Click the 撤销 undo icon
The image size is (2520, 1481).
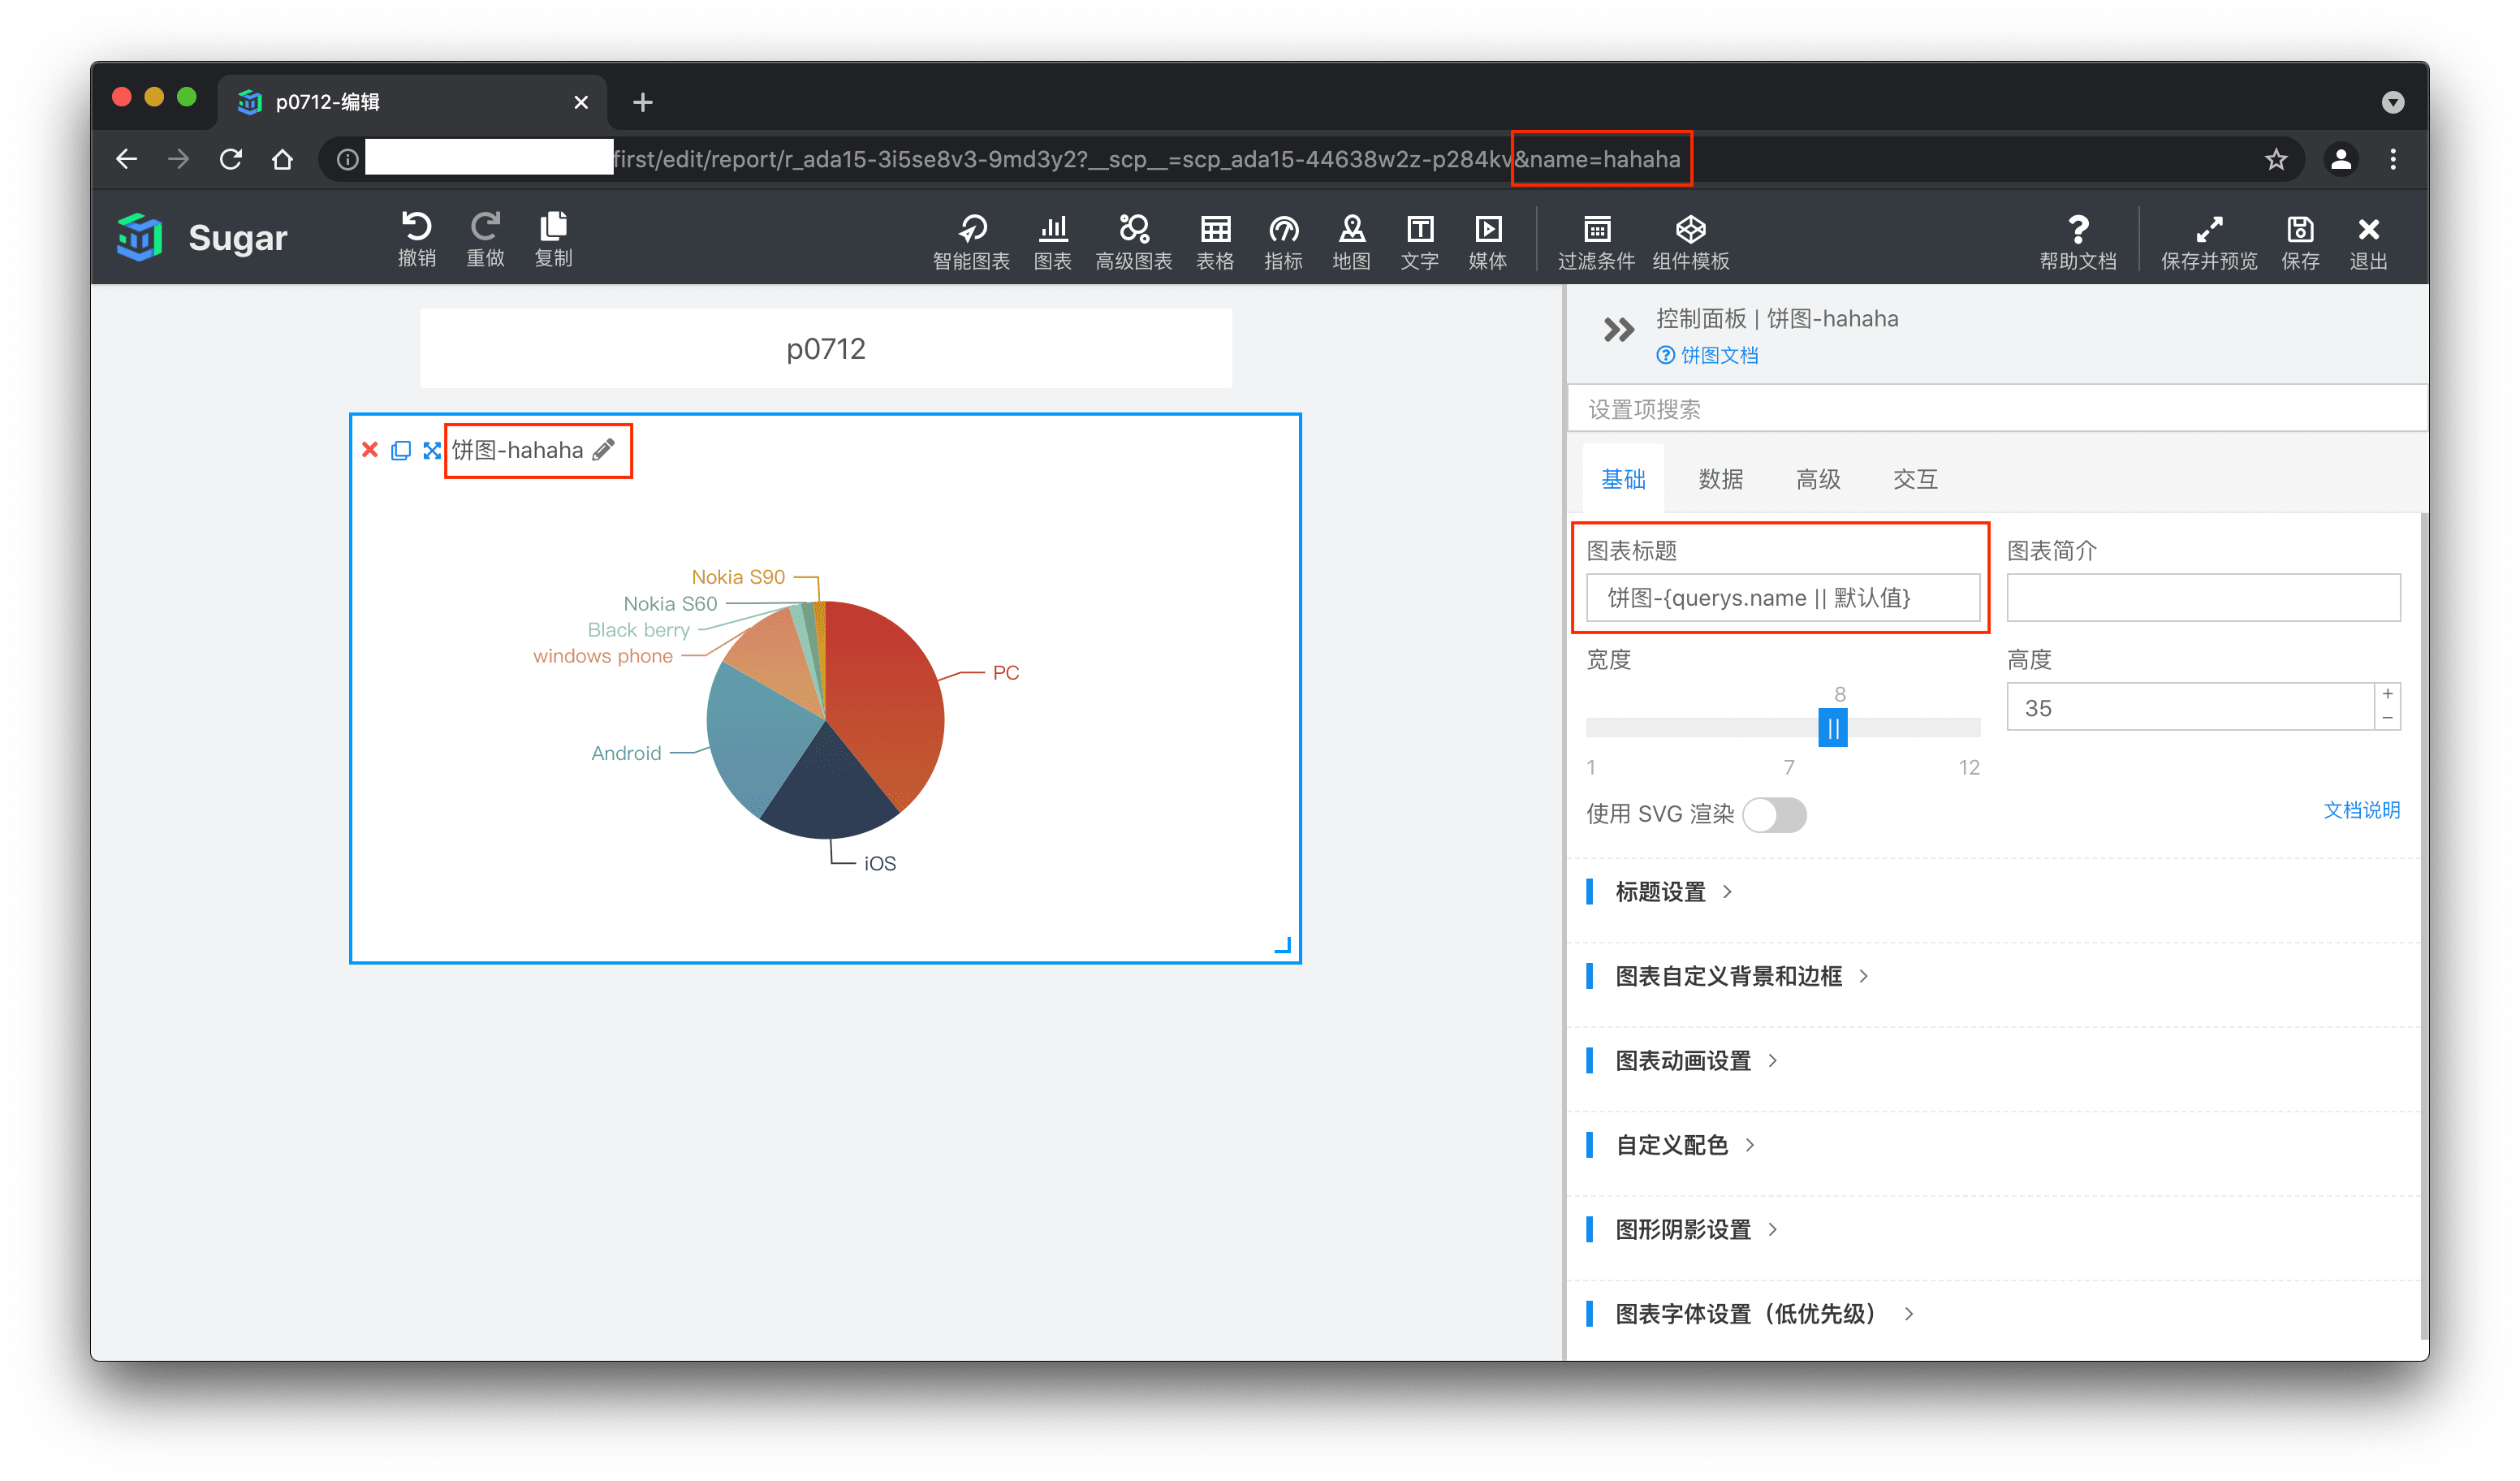(x=417, y=239)
